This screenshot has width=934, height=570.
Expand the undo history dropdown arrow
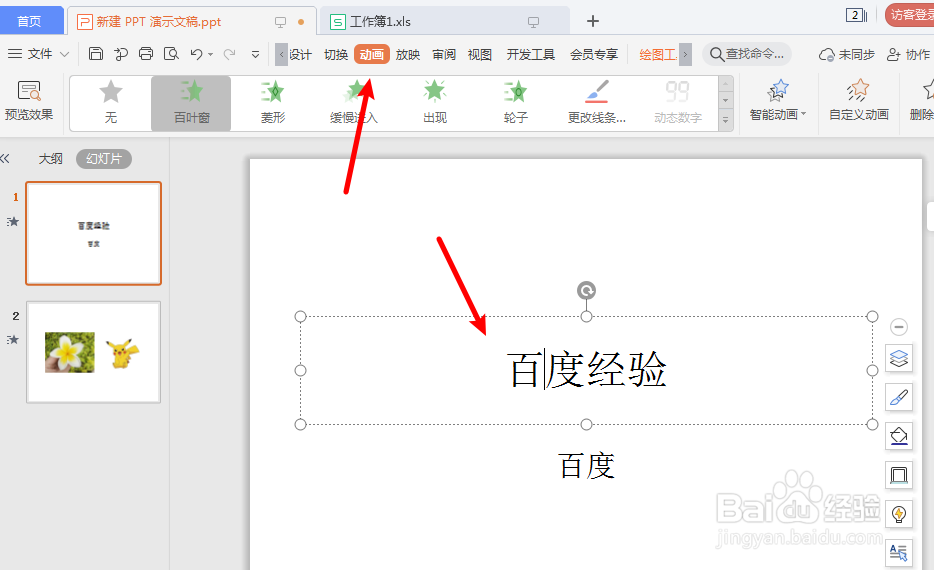[210, 55]
